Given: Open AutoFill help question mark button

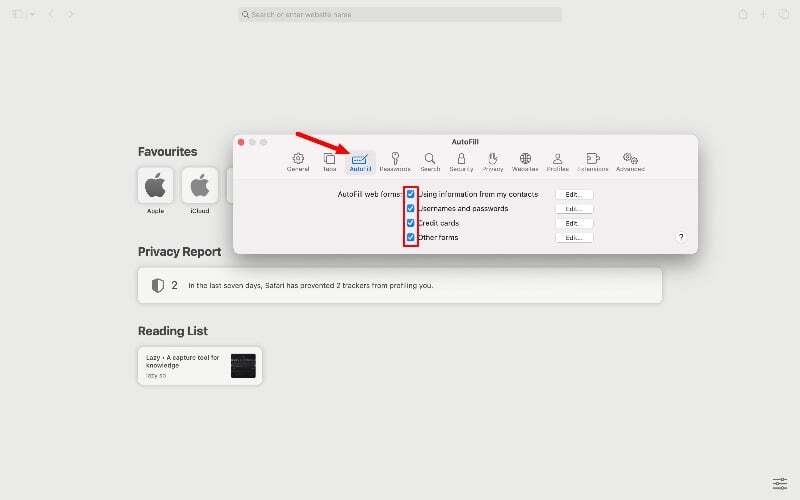Looking at the screenshot, I should click(x=681, y=237).
